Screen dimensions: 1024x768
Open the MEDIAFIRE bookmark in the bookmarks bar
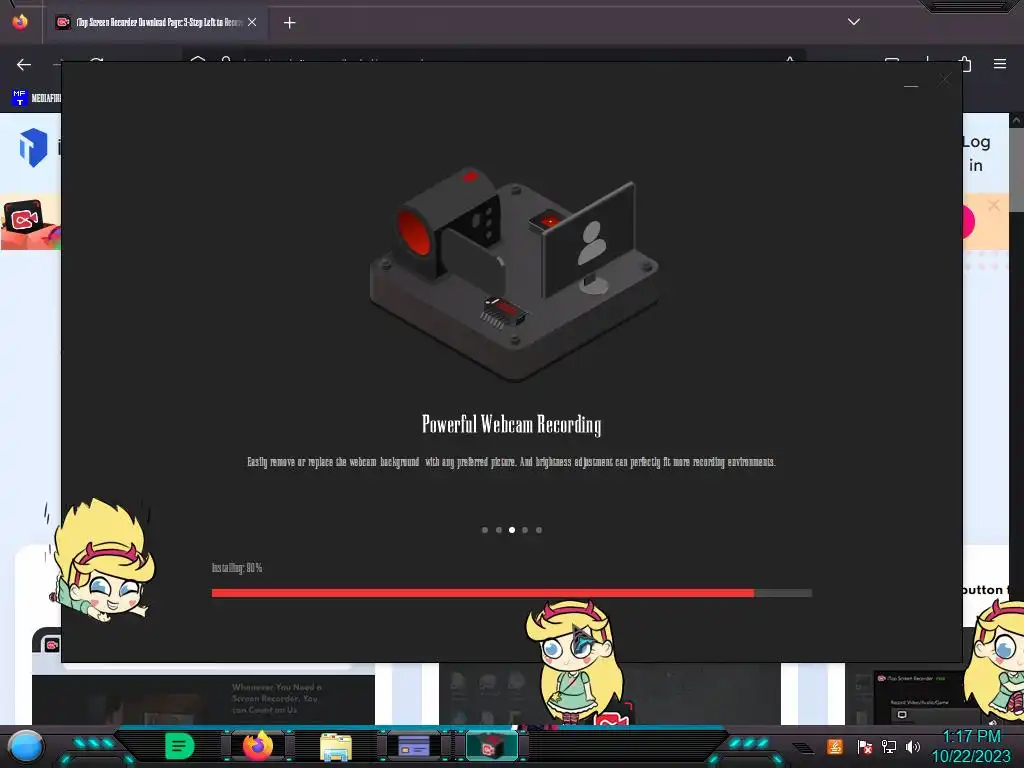(x=37, y=98)
